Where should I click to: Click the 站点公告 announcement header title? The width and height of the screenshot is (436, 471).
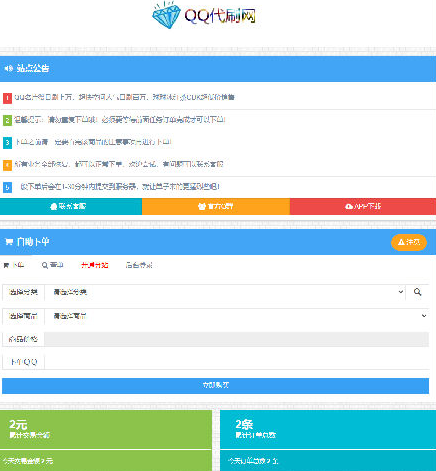pos(33,68)
